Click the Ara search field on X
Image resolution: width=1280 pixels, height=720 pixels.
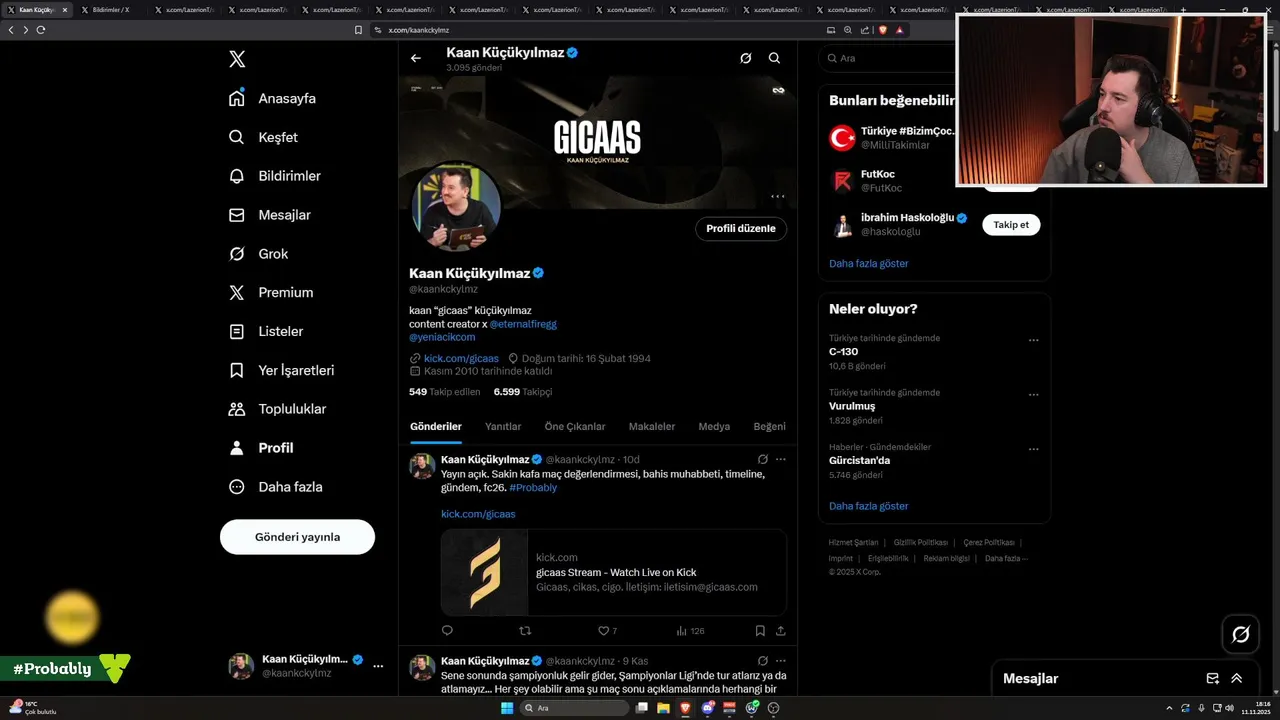click(888, 58)
